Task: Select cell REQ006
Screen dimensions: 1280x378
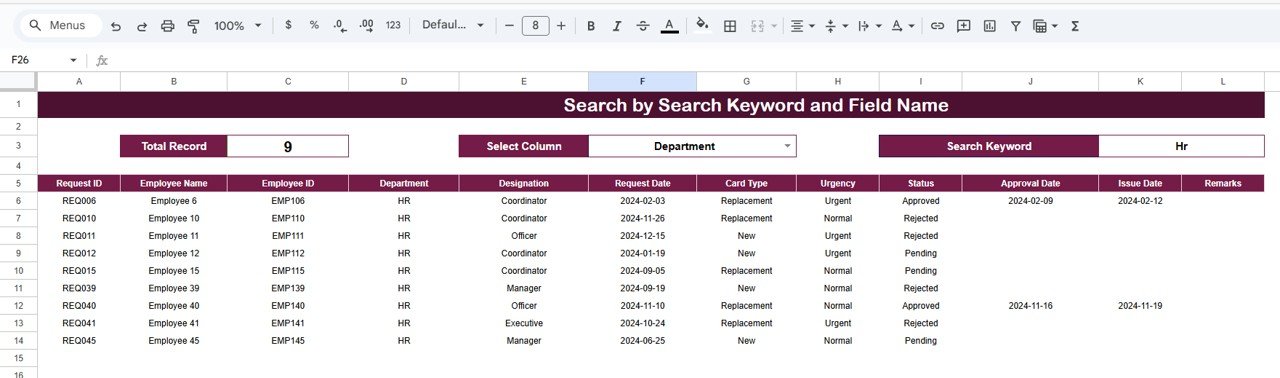Action: [79, 201]
